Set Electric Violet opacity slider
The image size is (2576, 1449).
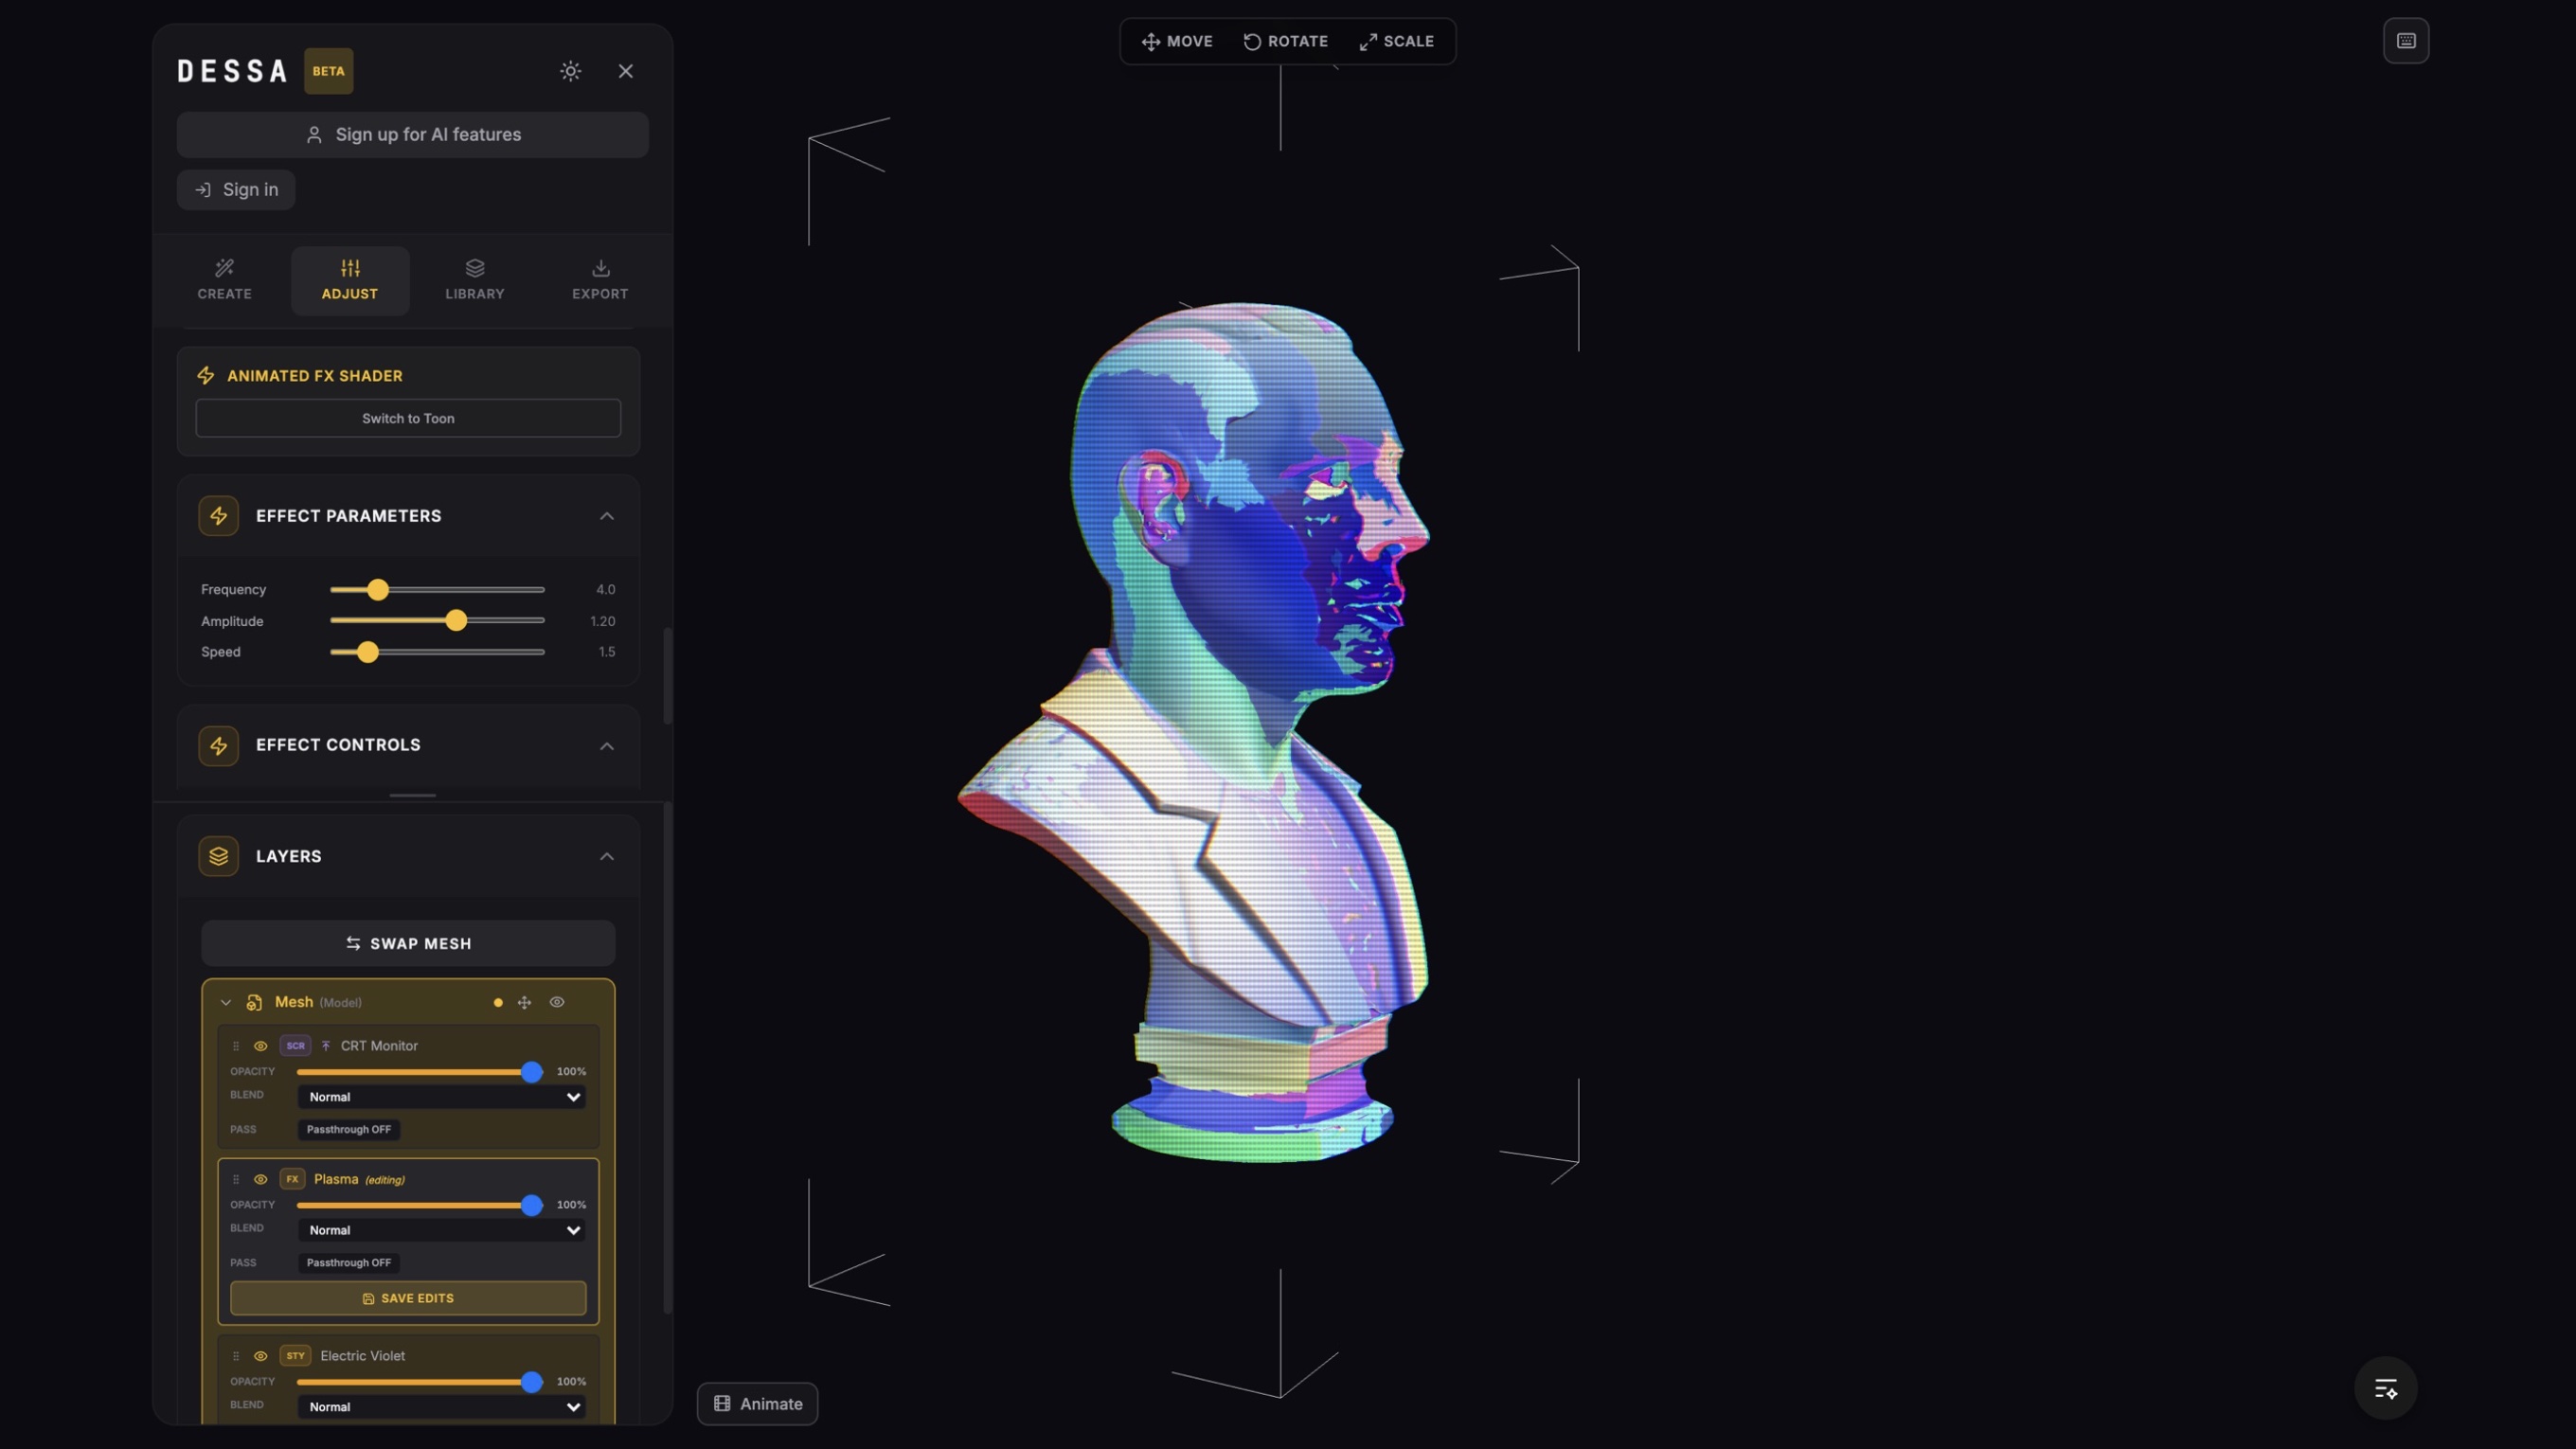click(x=420, y=1382)
